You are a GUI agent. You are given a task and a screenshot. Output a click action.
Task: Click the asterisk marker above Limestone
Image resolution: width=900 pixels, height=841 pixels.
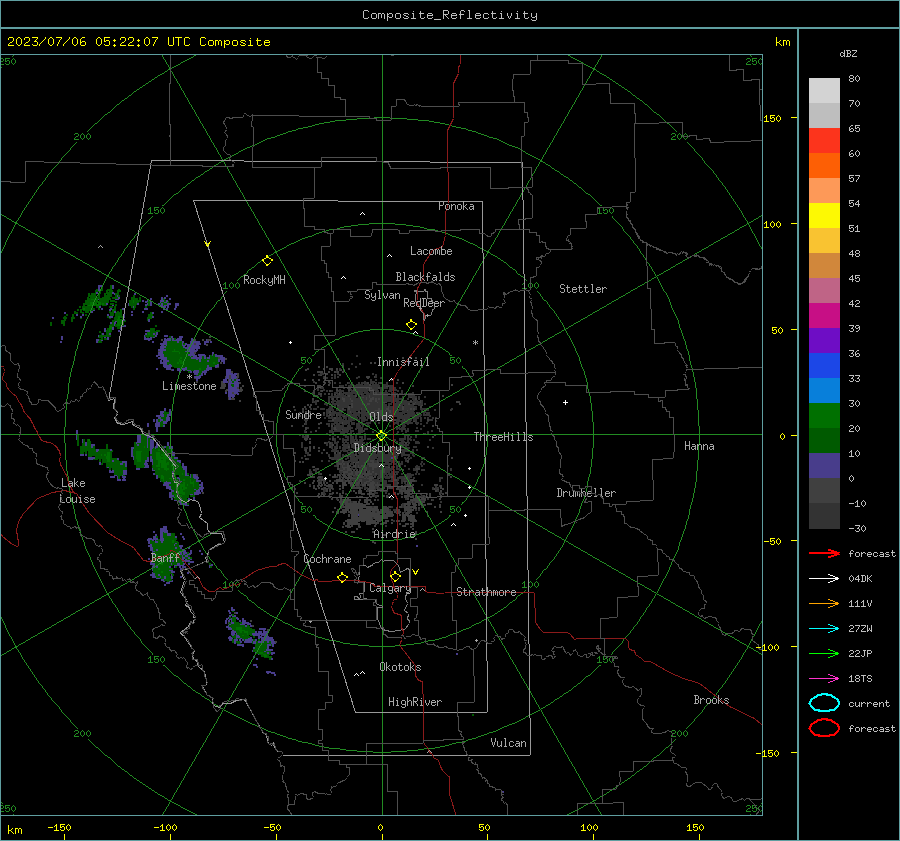(189, 377)
